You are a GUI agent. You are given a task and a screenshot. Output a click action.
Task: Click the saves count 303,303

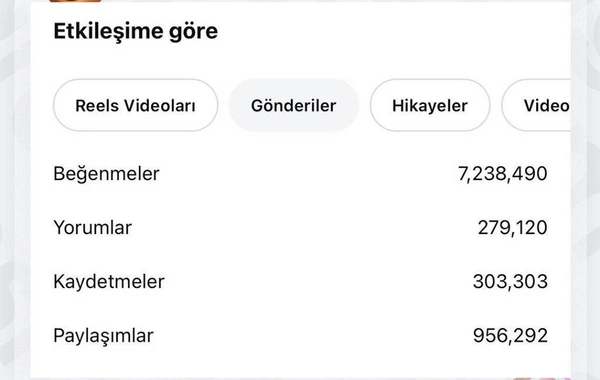click(510, 282)
